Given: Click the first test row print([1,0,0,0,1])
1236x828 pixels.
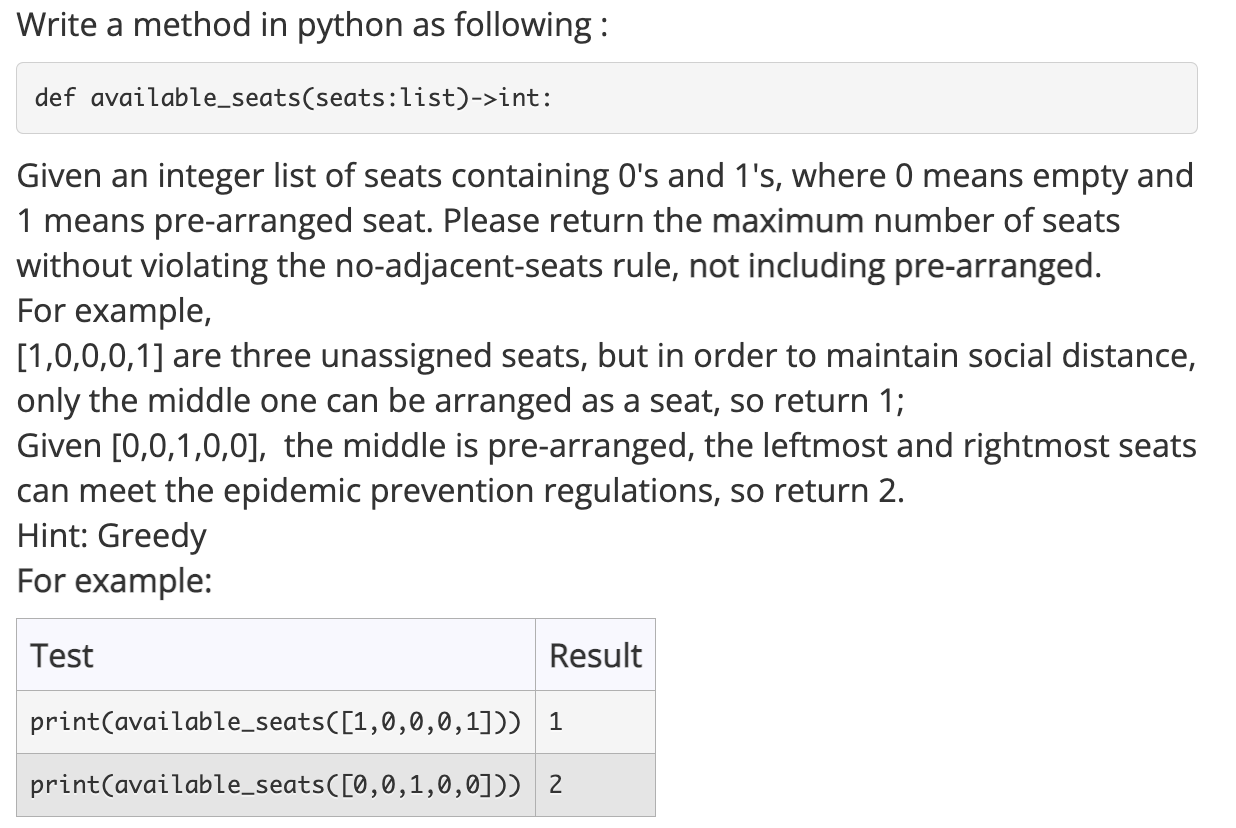Looking at the screenshot, I should tap(276, 722).
